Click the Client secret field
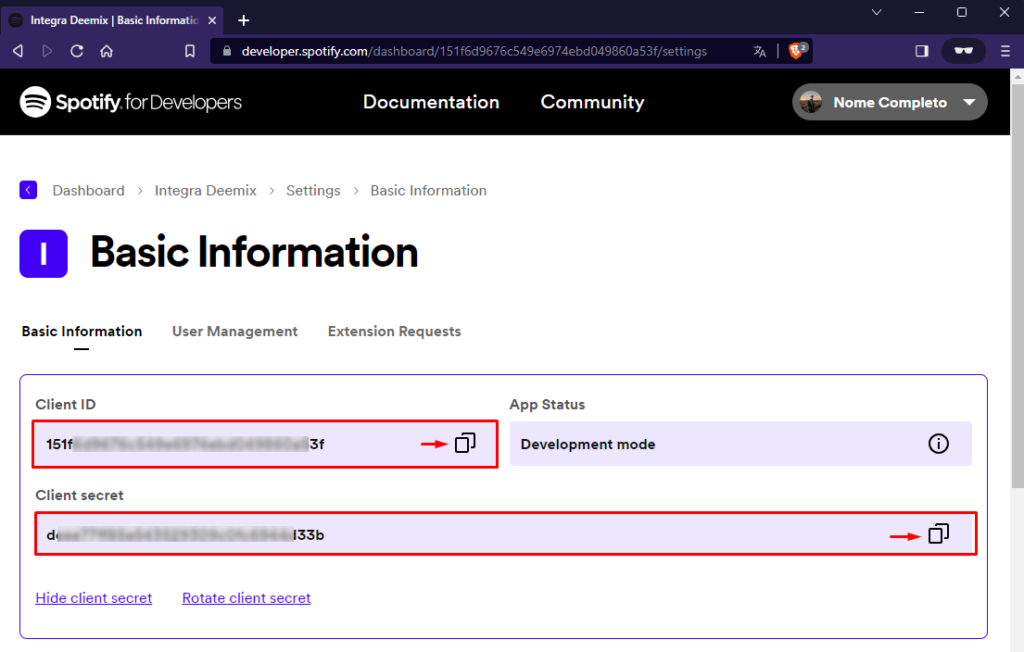The image size is (1024, 652). point(505,534)
